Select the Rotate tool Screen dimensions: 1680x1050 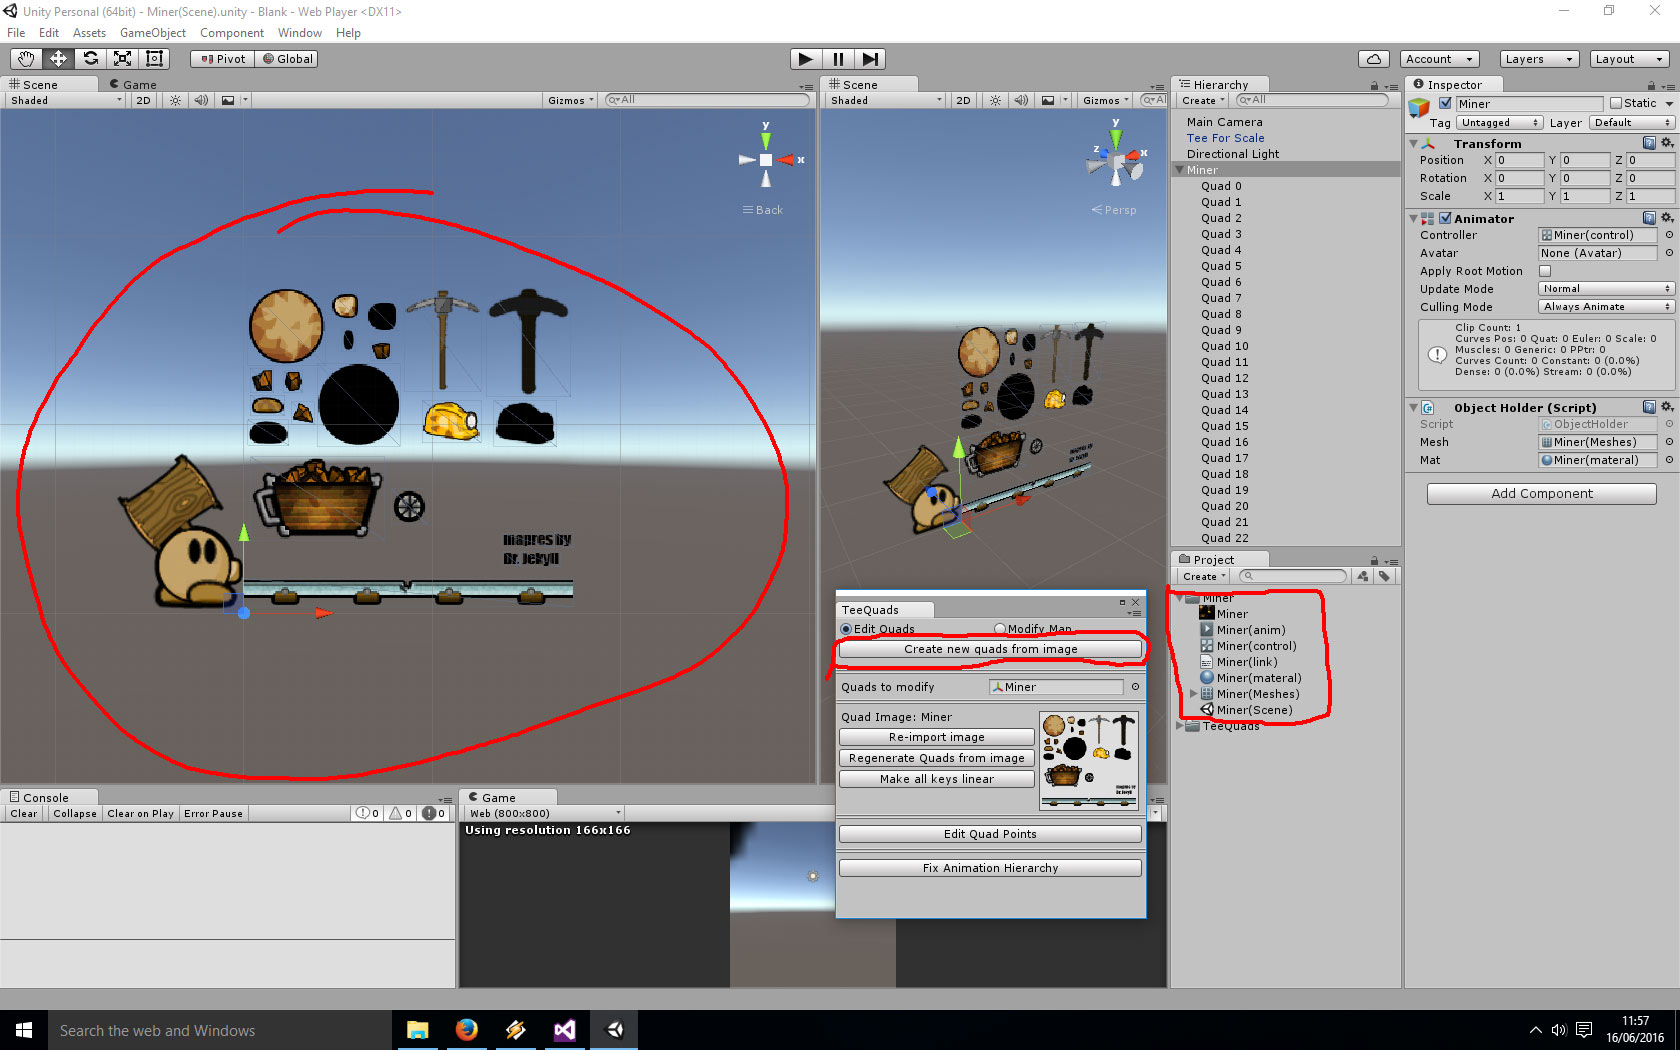coord(90,59)
